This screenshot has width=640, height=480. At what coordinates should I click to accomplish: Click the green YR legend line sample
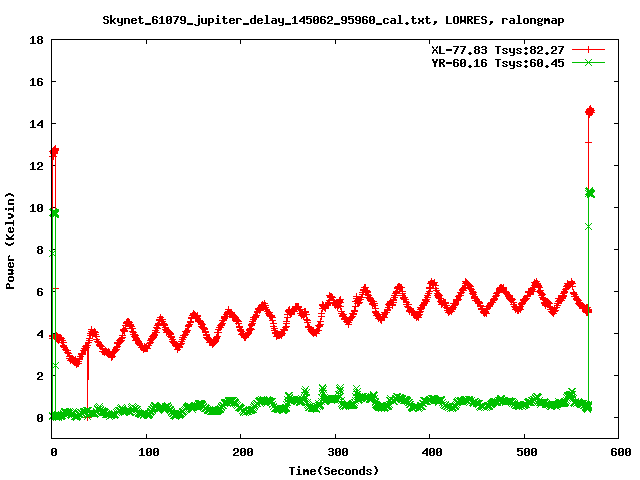pyautogui.click(x=589, y=62)
